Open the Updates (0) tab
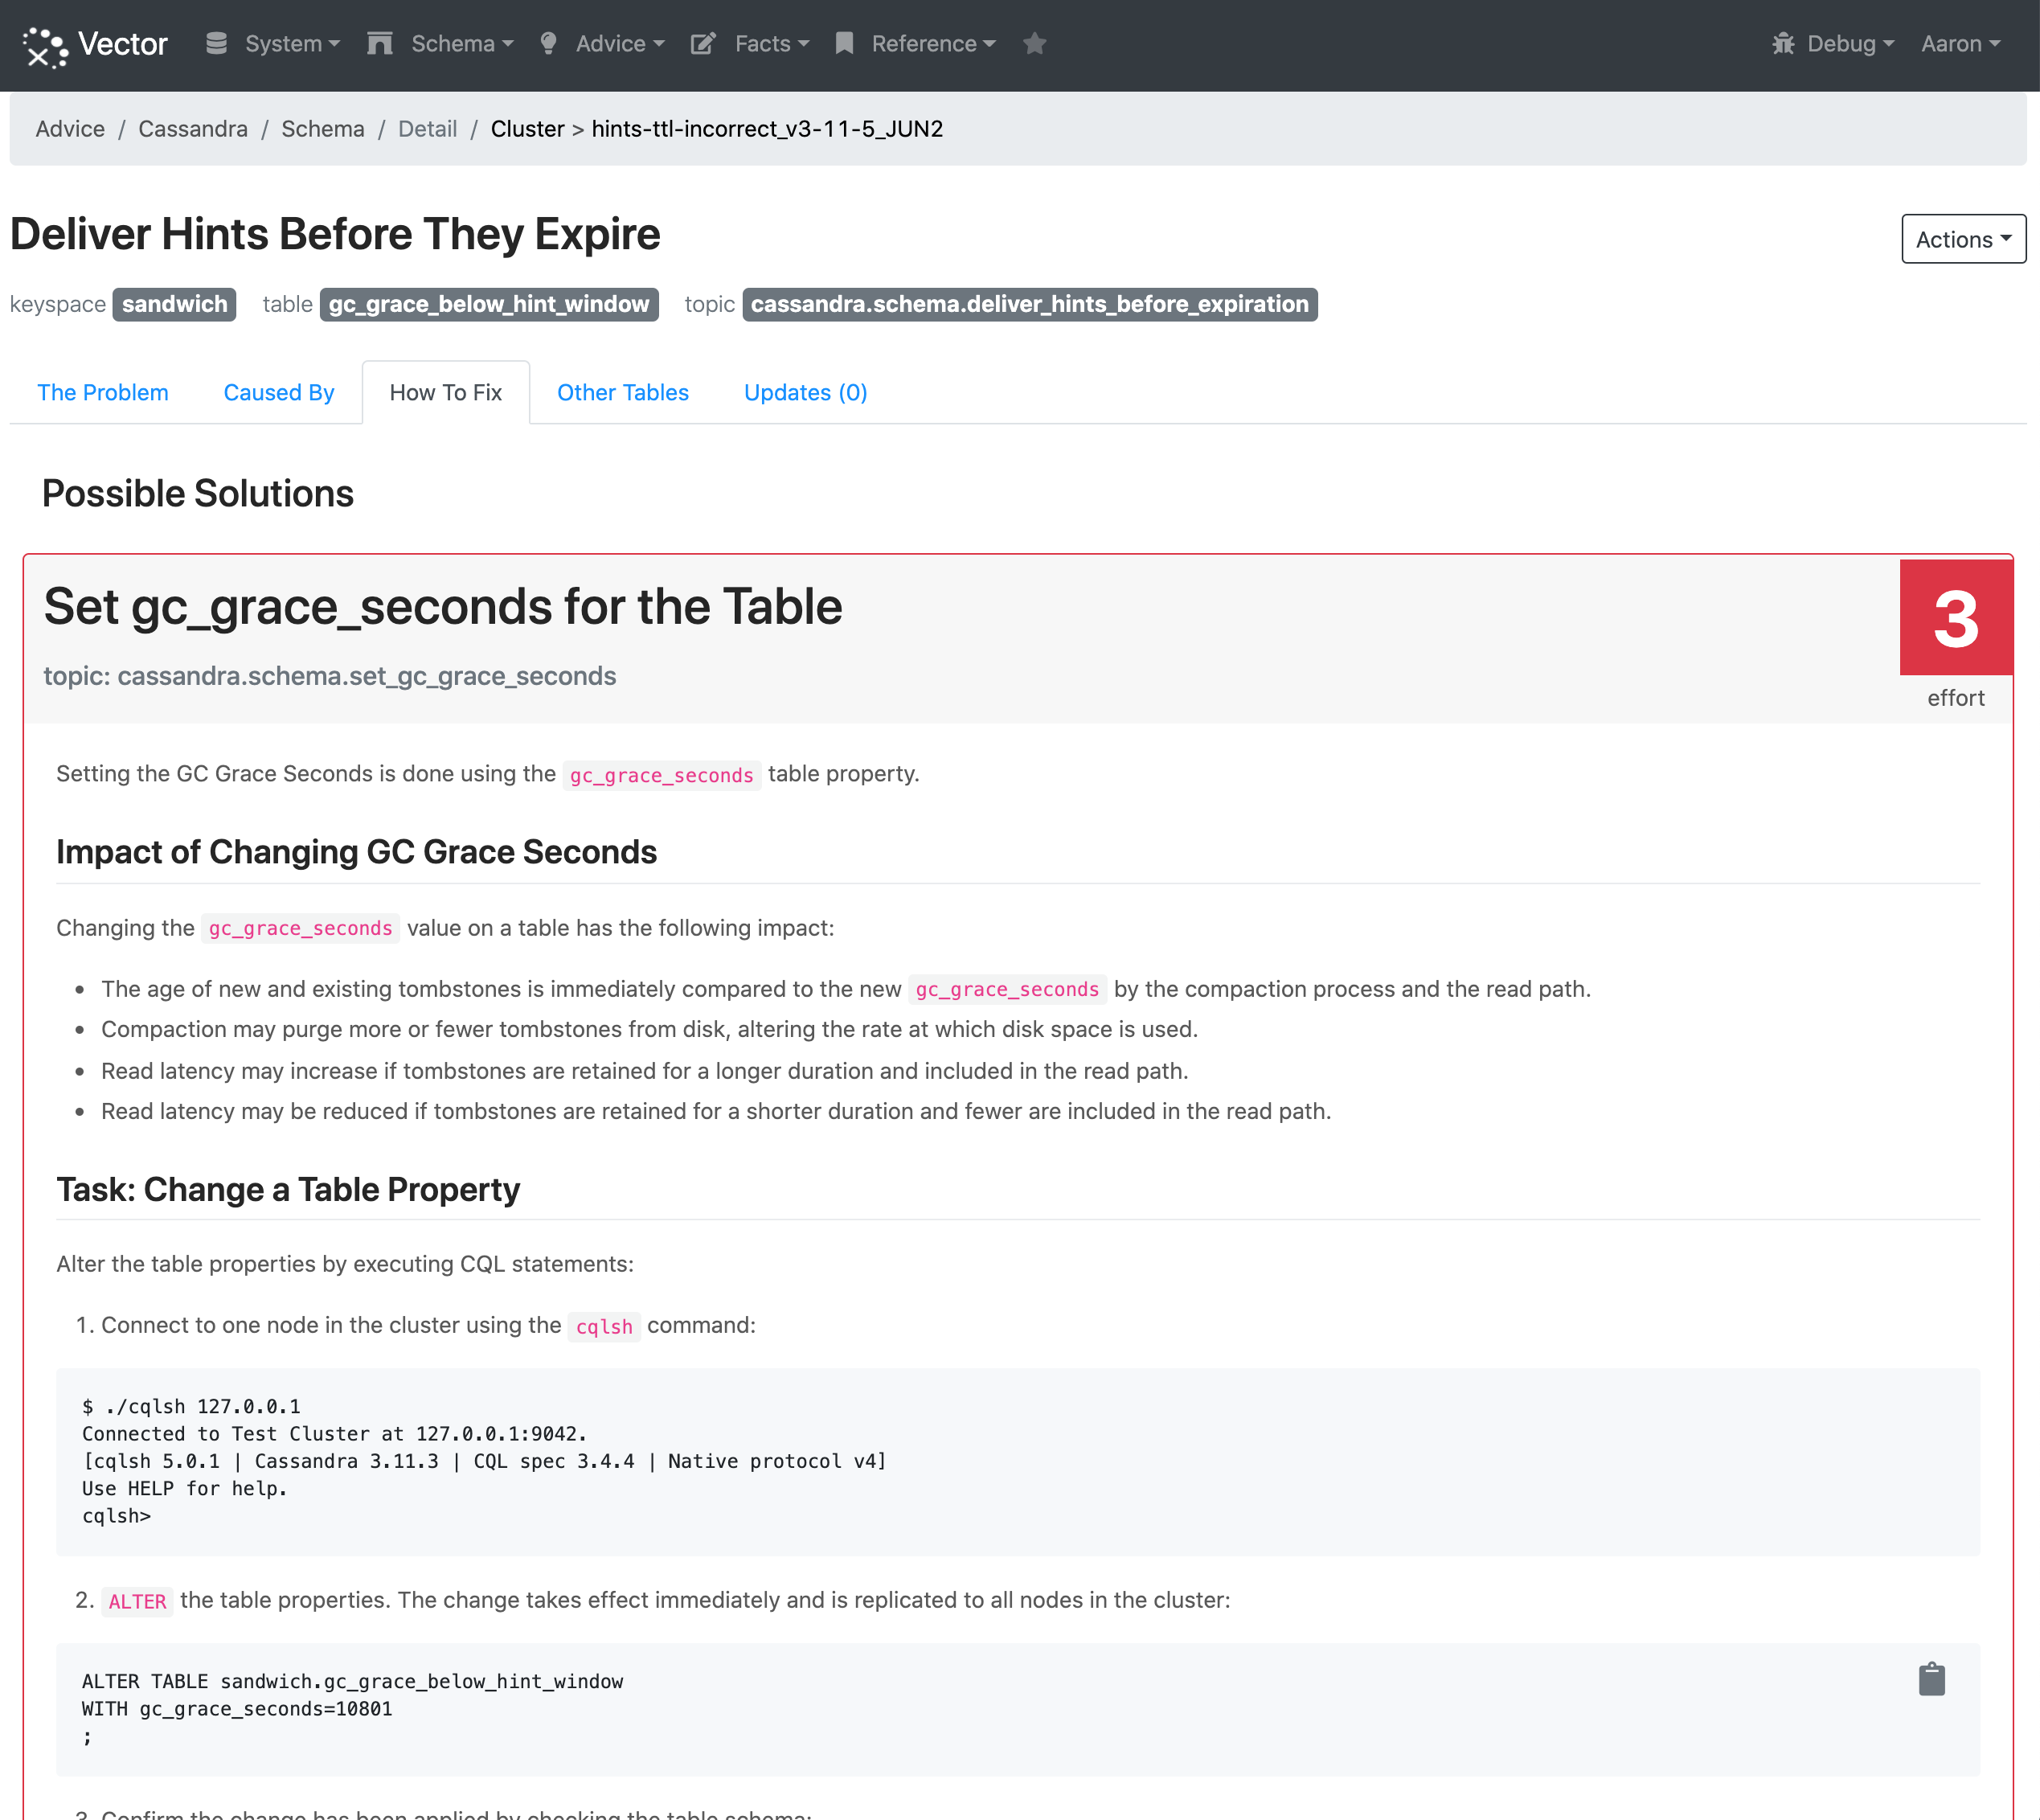 pyautogui.click(x=805, y=392)
